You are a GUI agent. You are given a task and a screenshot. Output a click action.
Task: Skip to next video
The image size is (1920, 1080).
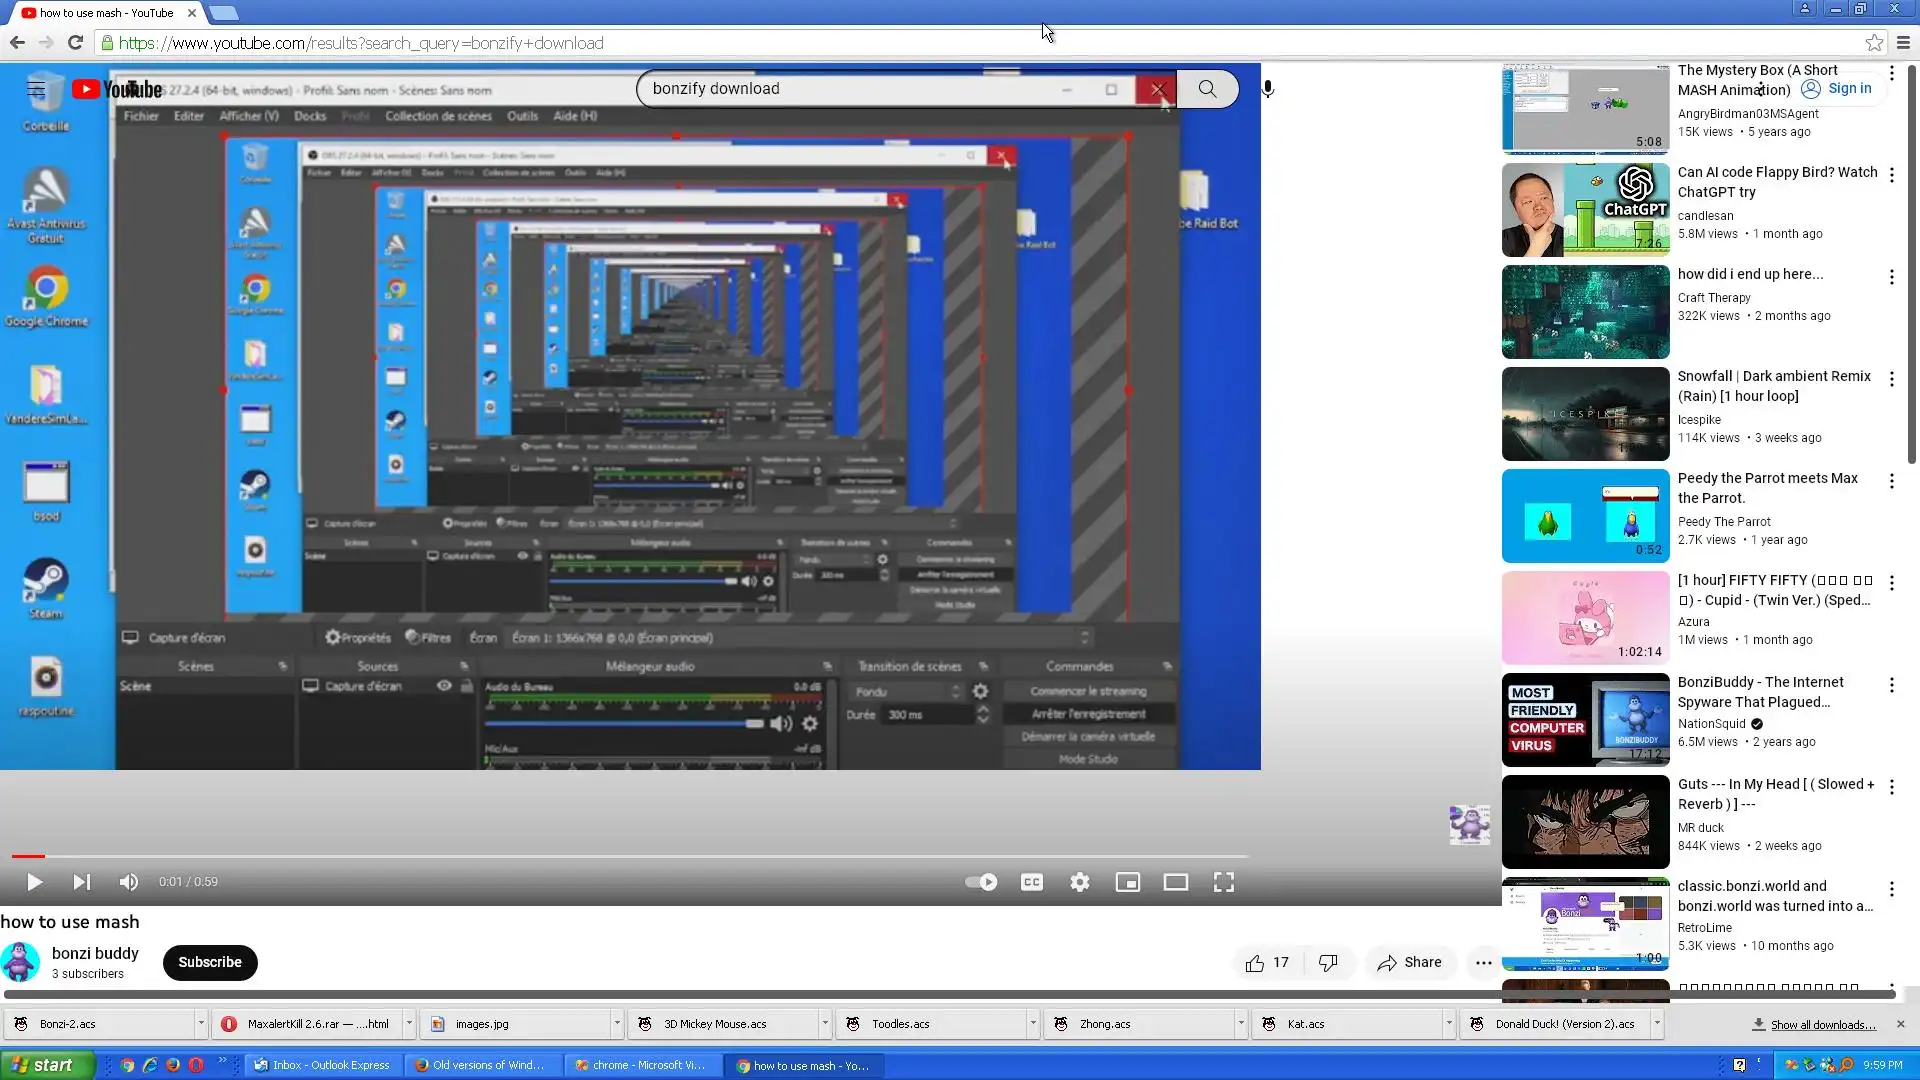tap(82, 882)
